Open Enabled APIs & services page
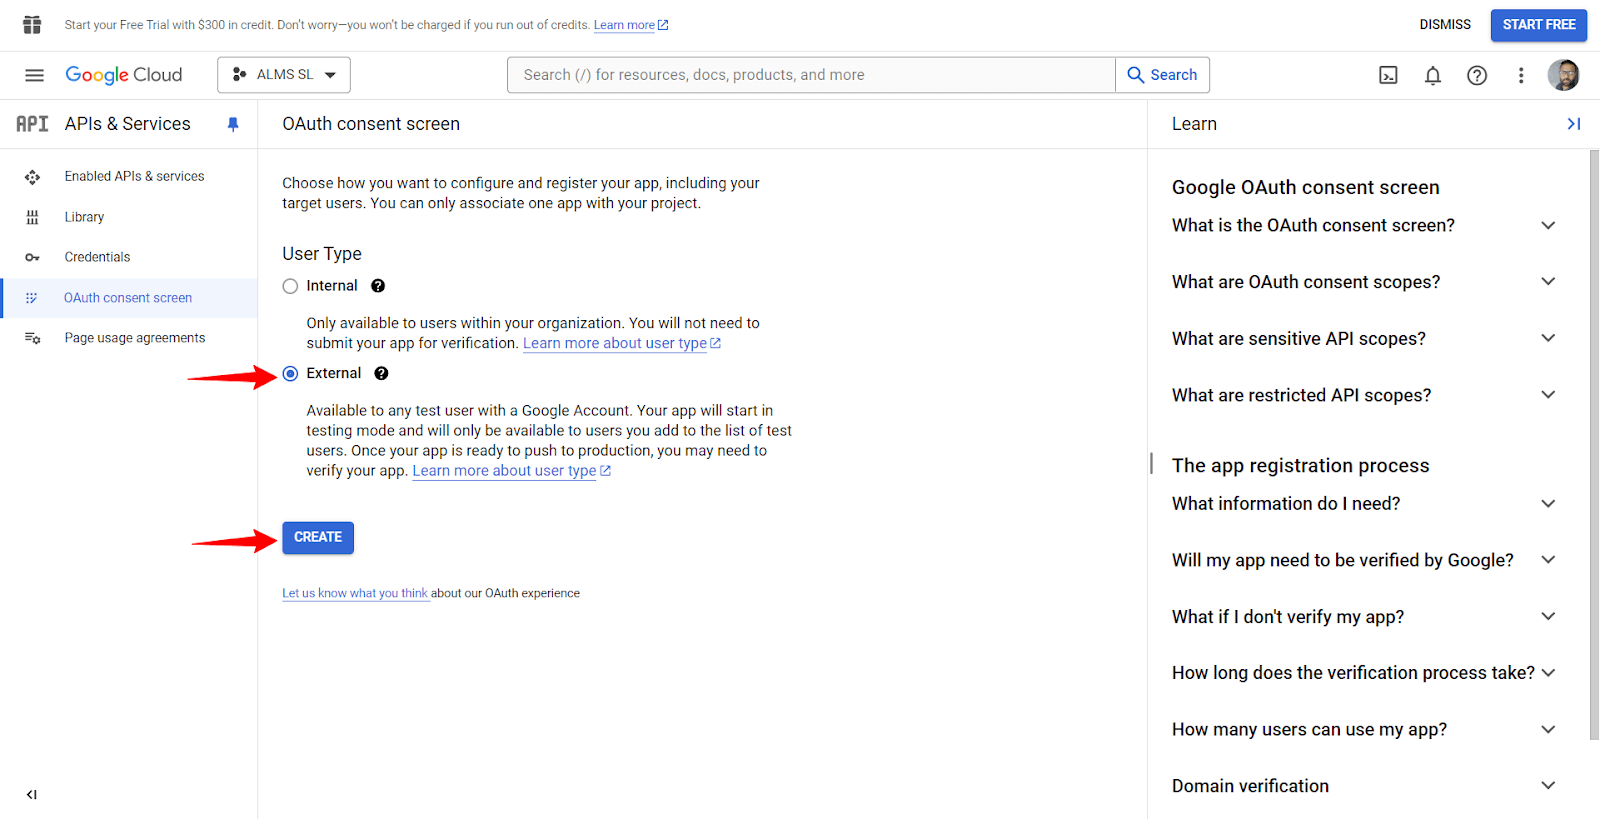 tap(134, 176)
